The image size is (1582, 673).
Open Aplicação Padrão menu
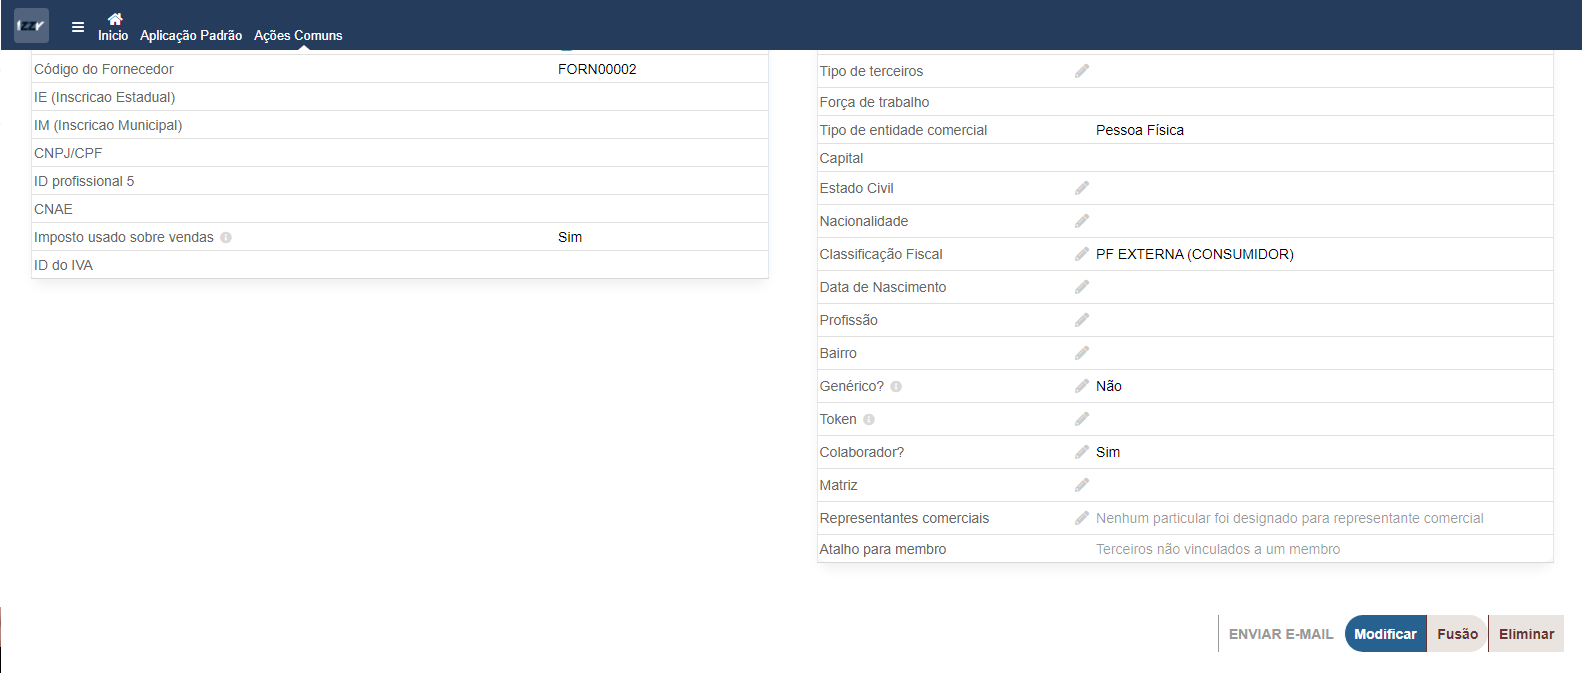[191, 35]
